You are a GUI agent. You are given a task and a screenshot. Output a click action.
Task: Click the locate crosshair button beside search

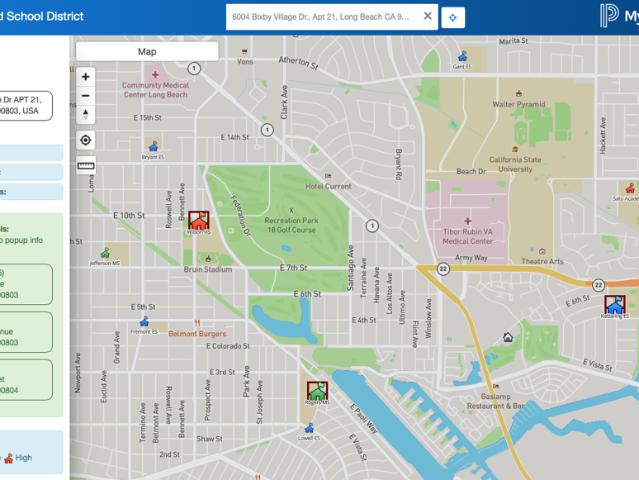454,17
